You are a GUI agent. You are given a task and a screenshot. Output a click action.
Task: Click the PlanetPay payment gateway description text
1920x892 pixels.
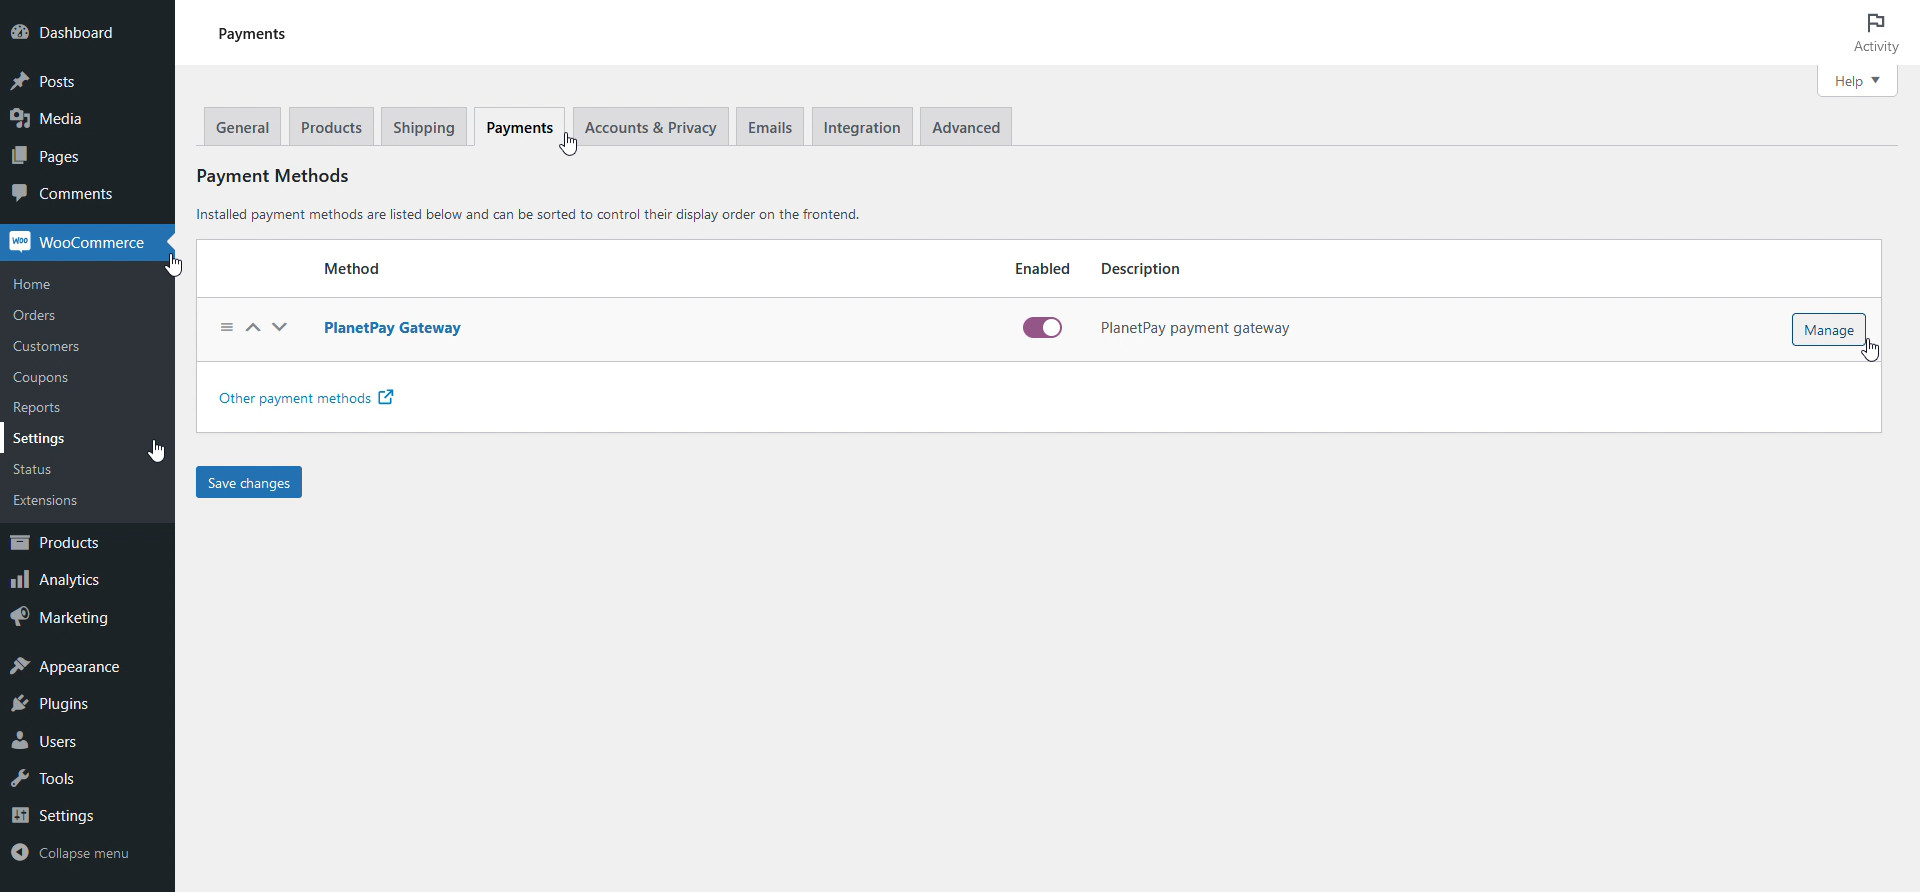tap(1195, 328)
